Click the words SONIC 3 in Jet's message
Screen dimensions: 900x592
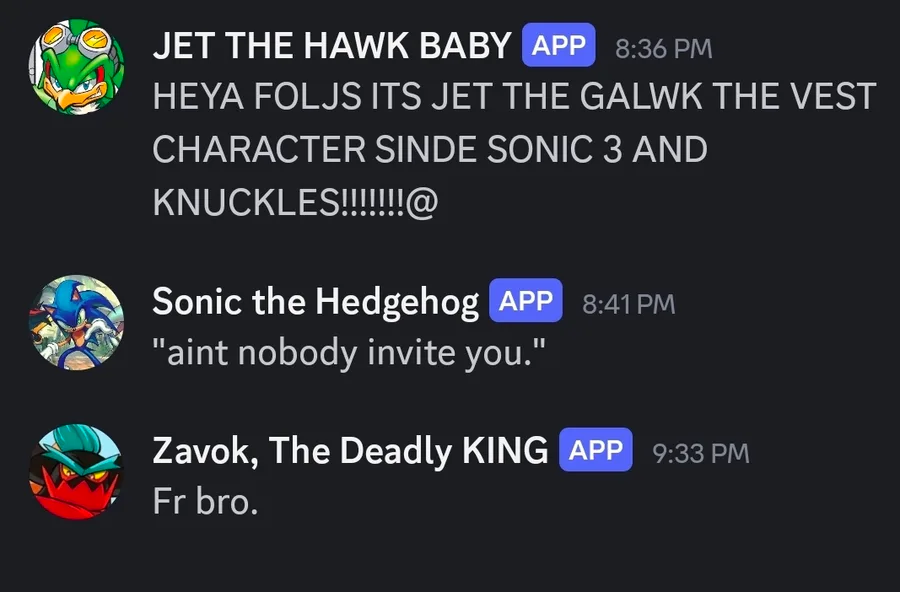click(555, 149)
